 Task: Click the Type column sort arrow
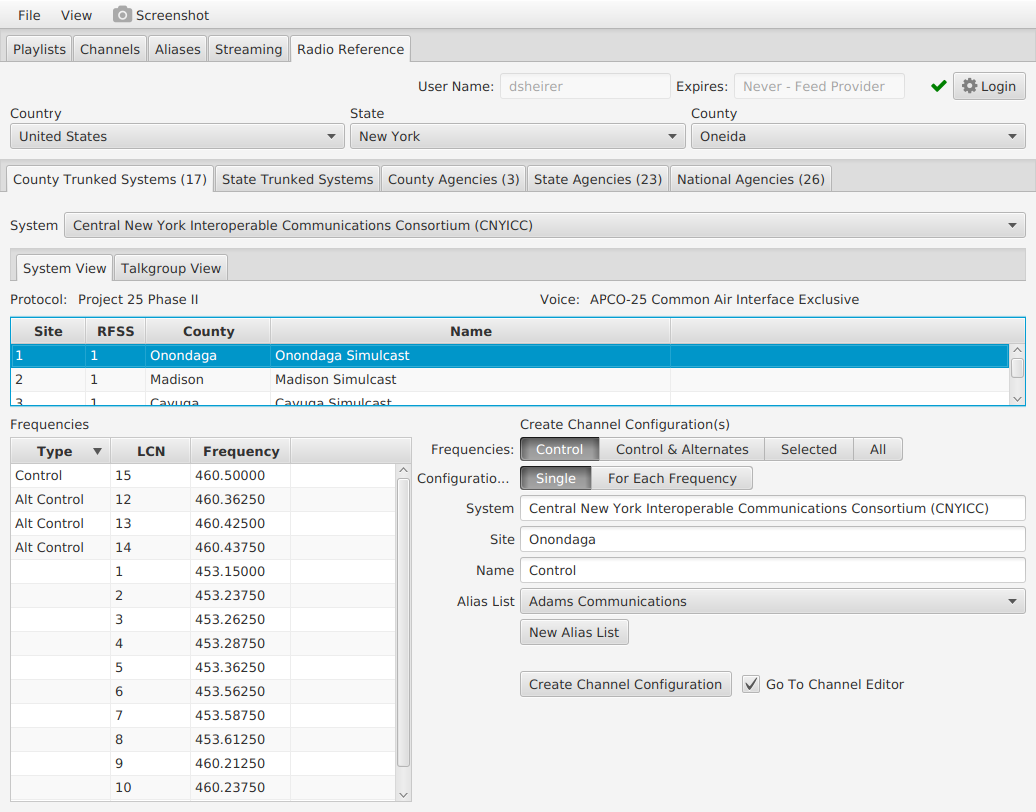click(x=97, y=451)
